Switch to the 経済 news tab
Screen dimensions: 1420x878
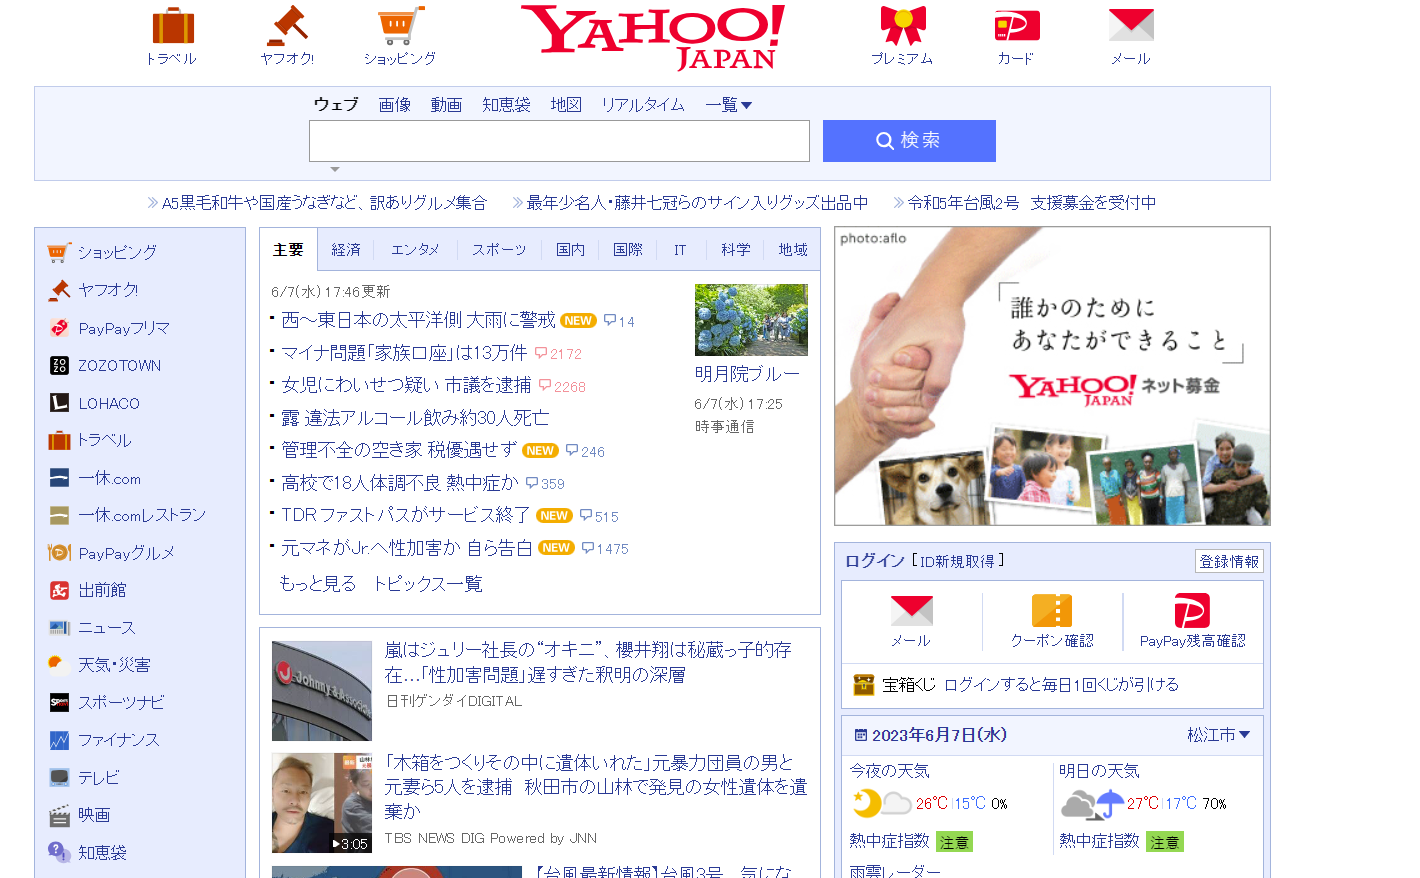click(345, 249)
